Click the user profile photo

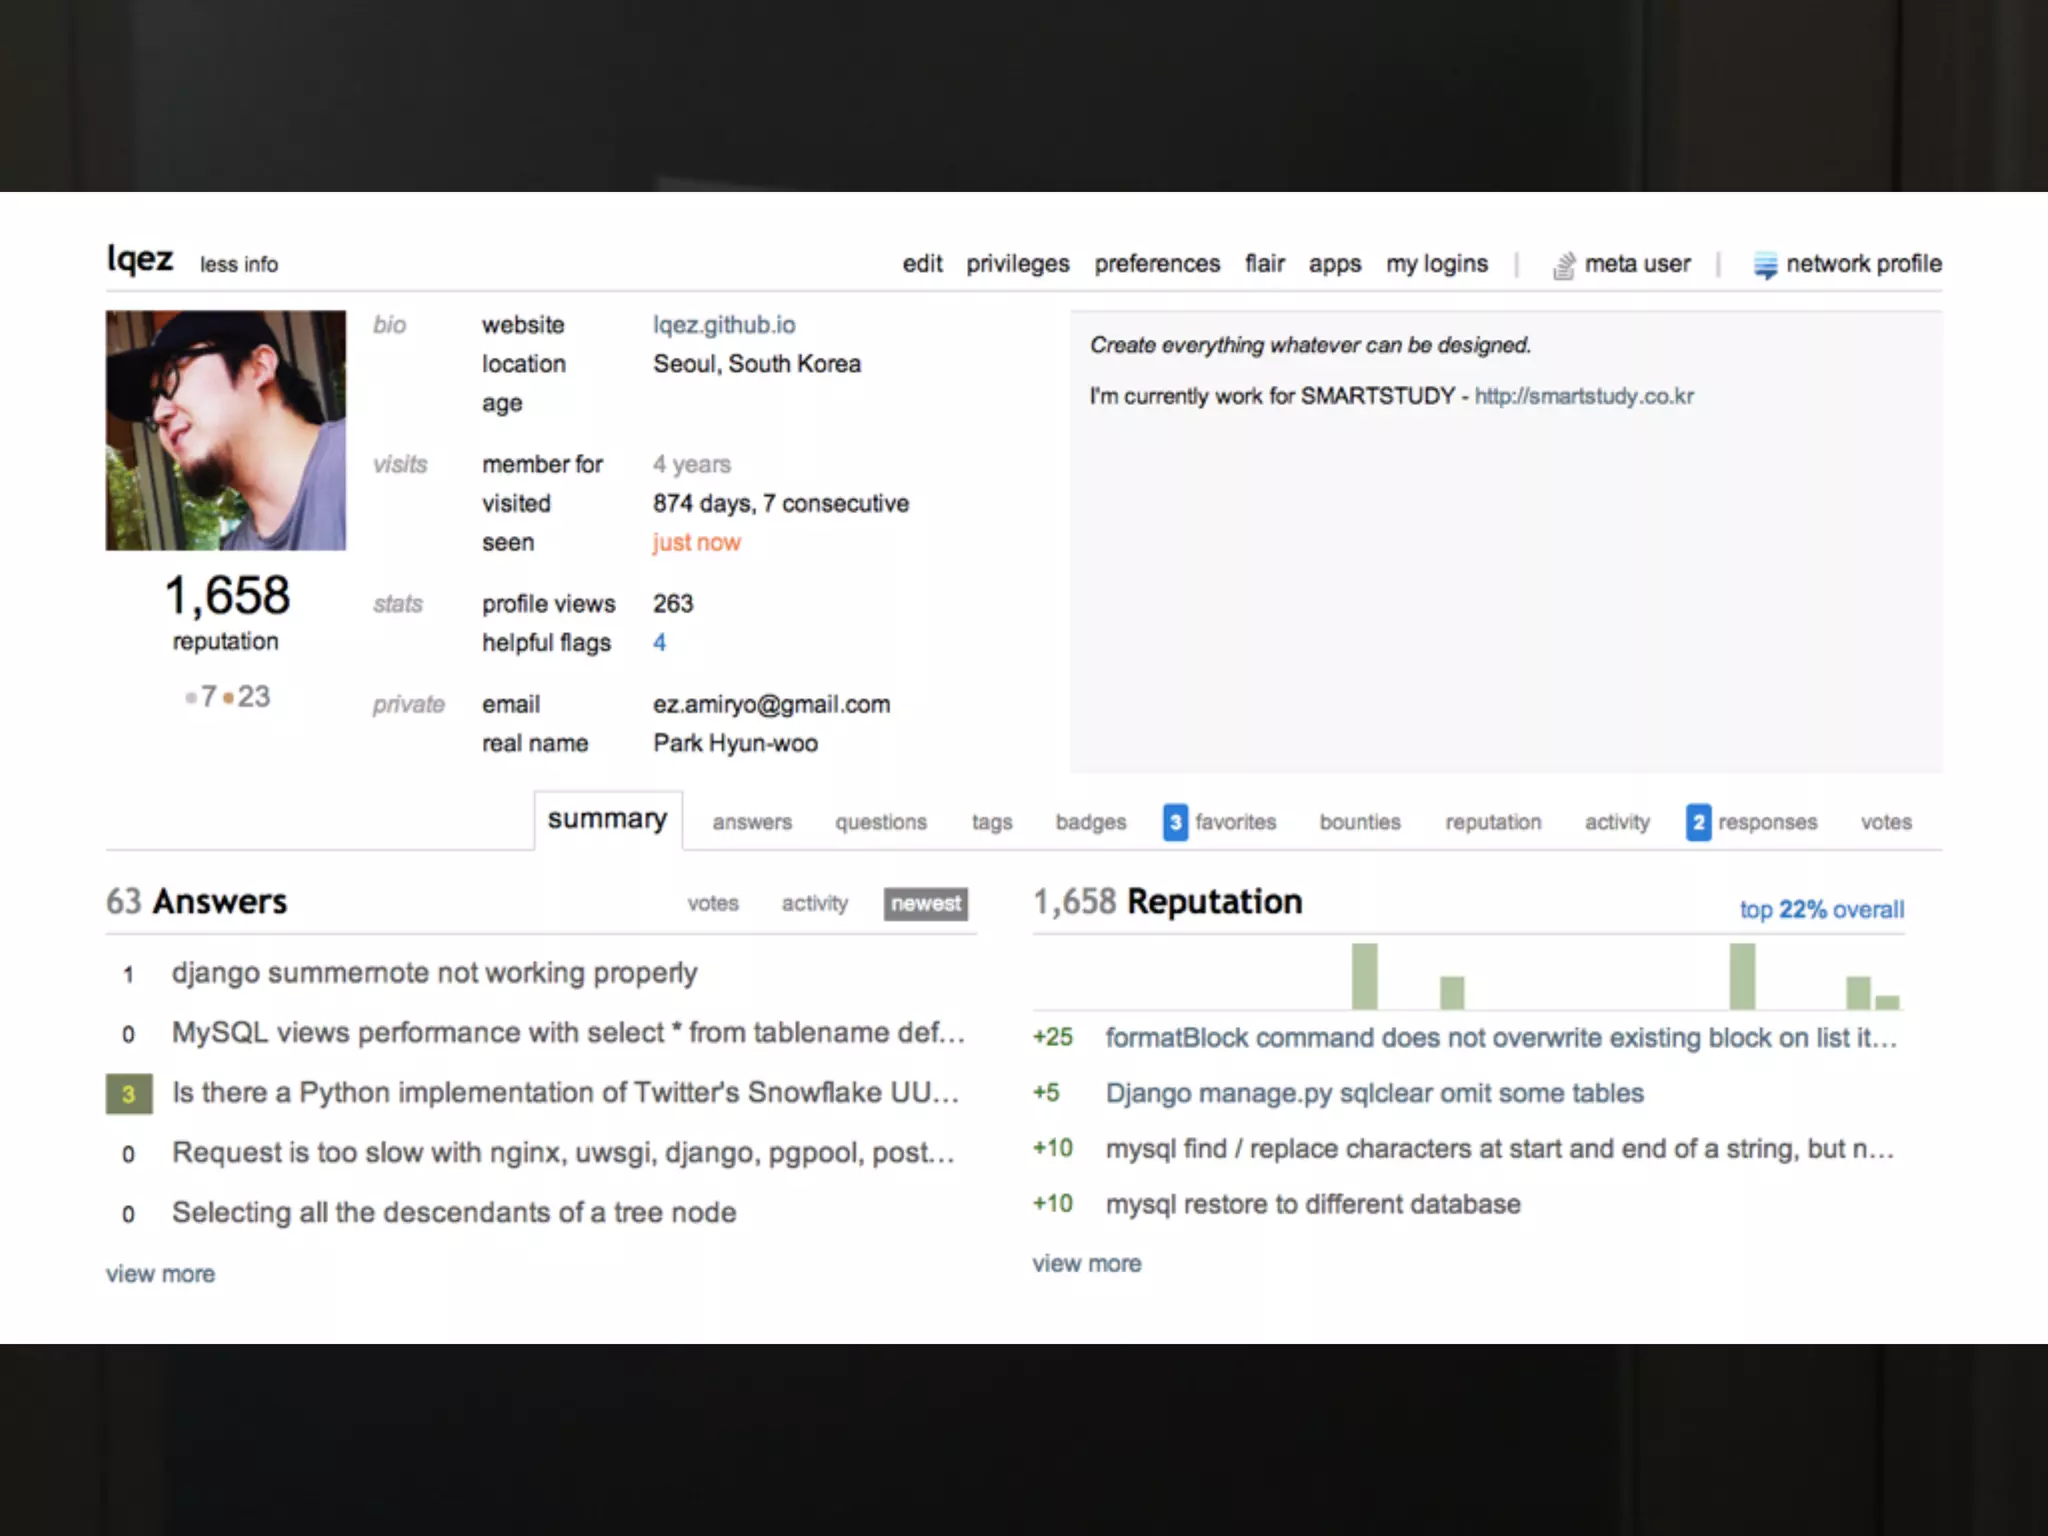tap(226, 430)
